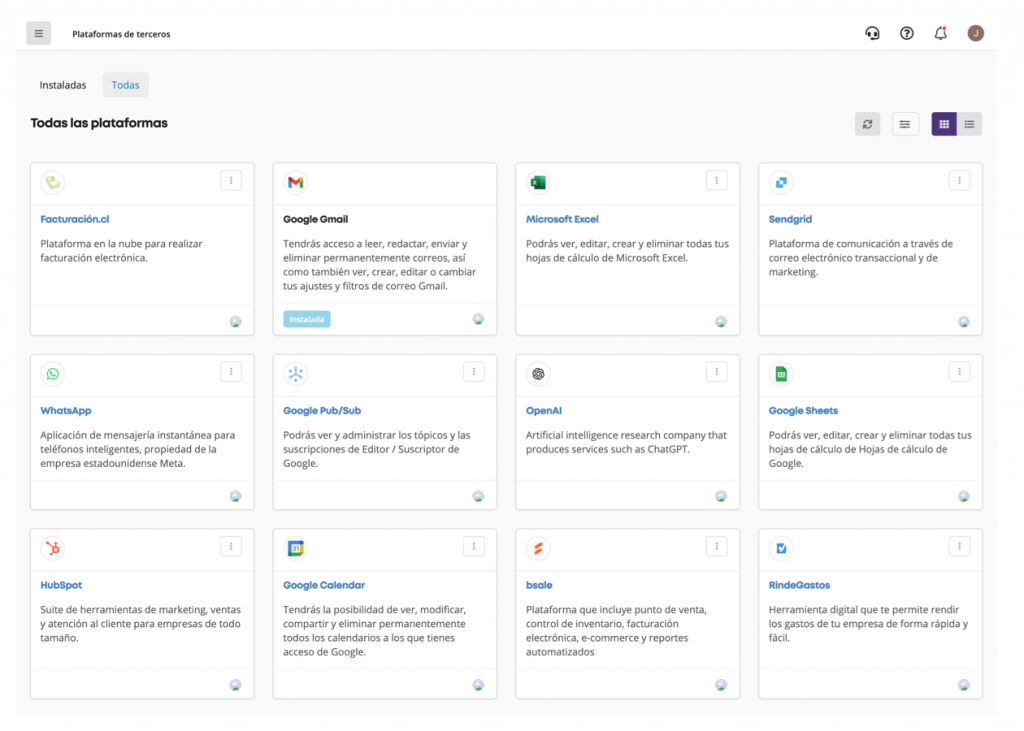Open OpenAI card options menu

pyautogui.click(x=716, y=372)
